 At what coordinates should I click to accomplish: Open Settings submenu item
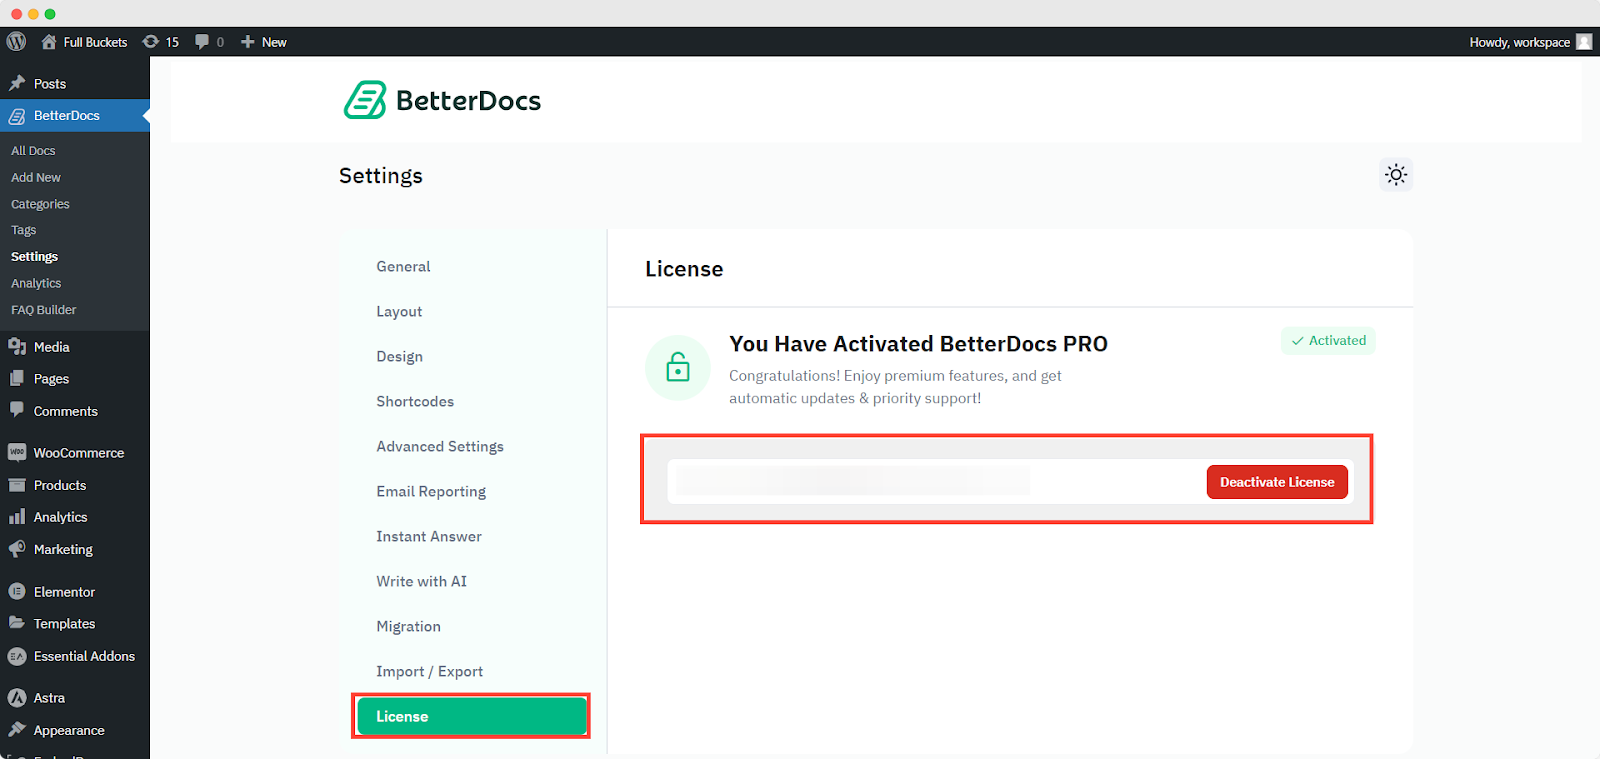pyautogui.click(x=34, y=257)
